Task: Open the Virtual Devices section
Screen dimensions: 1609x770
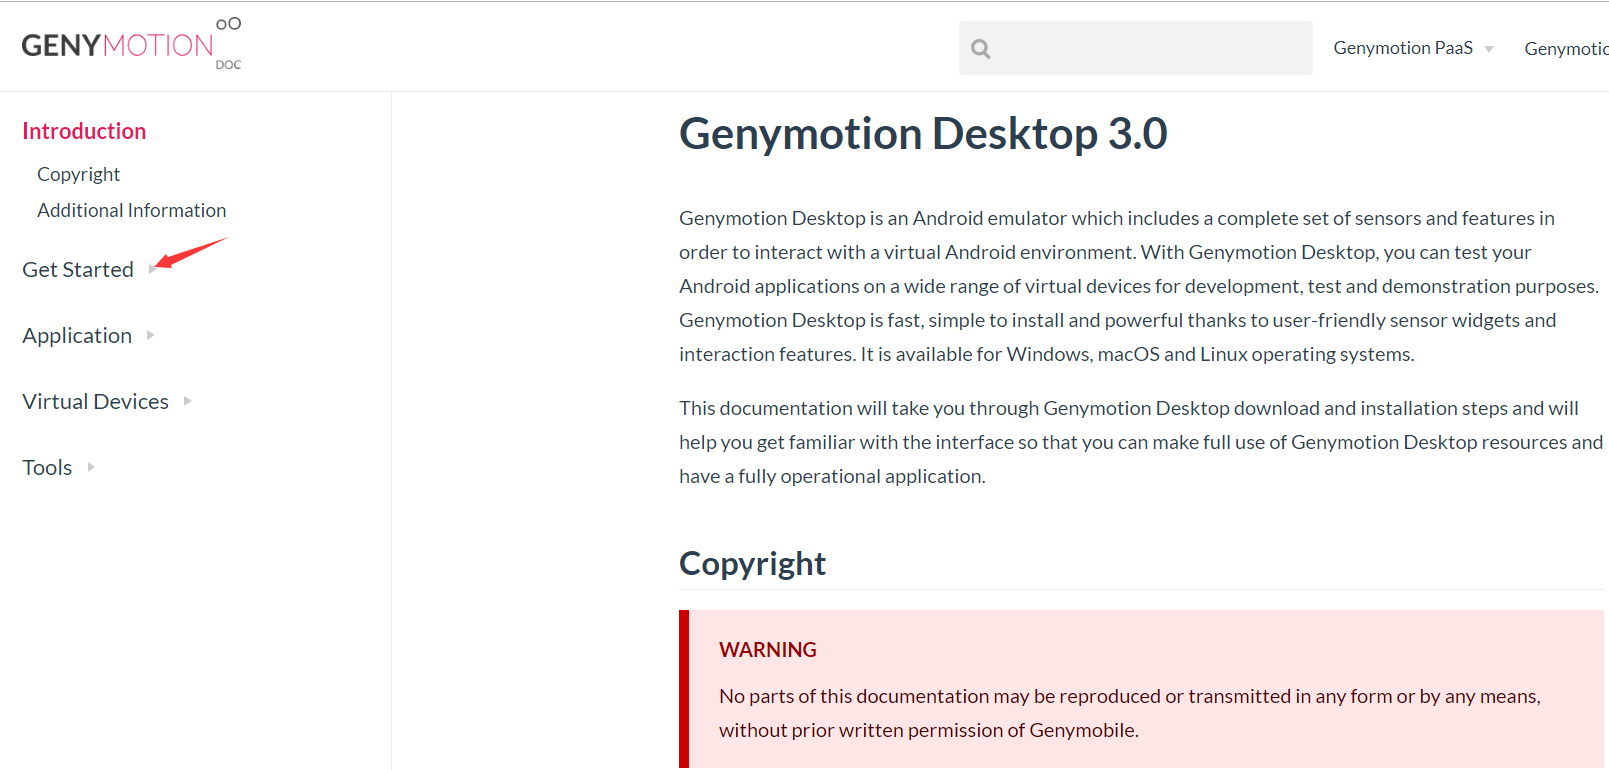Action: pyautogui.click(x=95, y=401)
